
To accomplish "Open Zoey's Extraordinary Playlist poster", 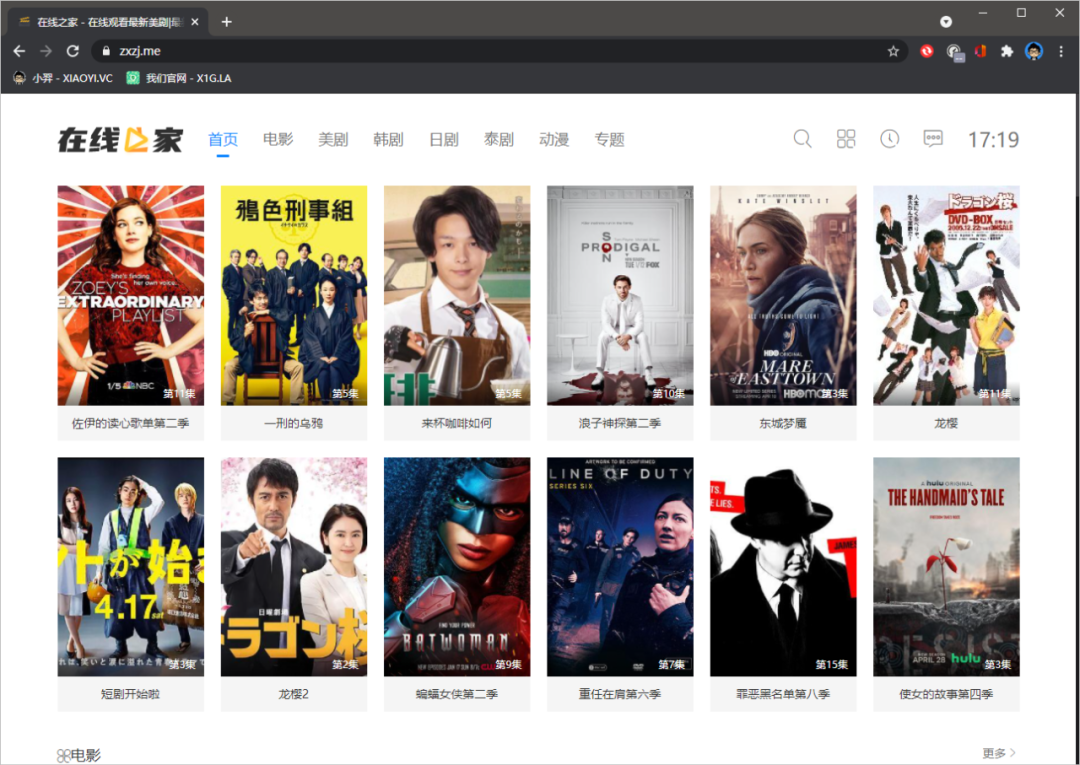I will pyautogui.click(x=131, y=295).
